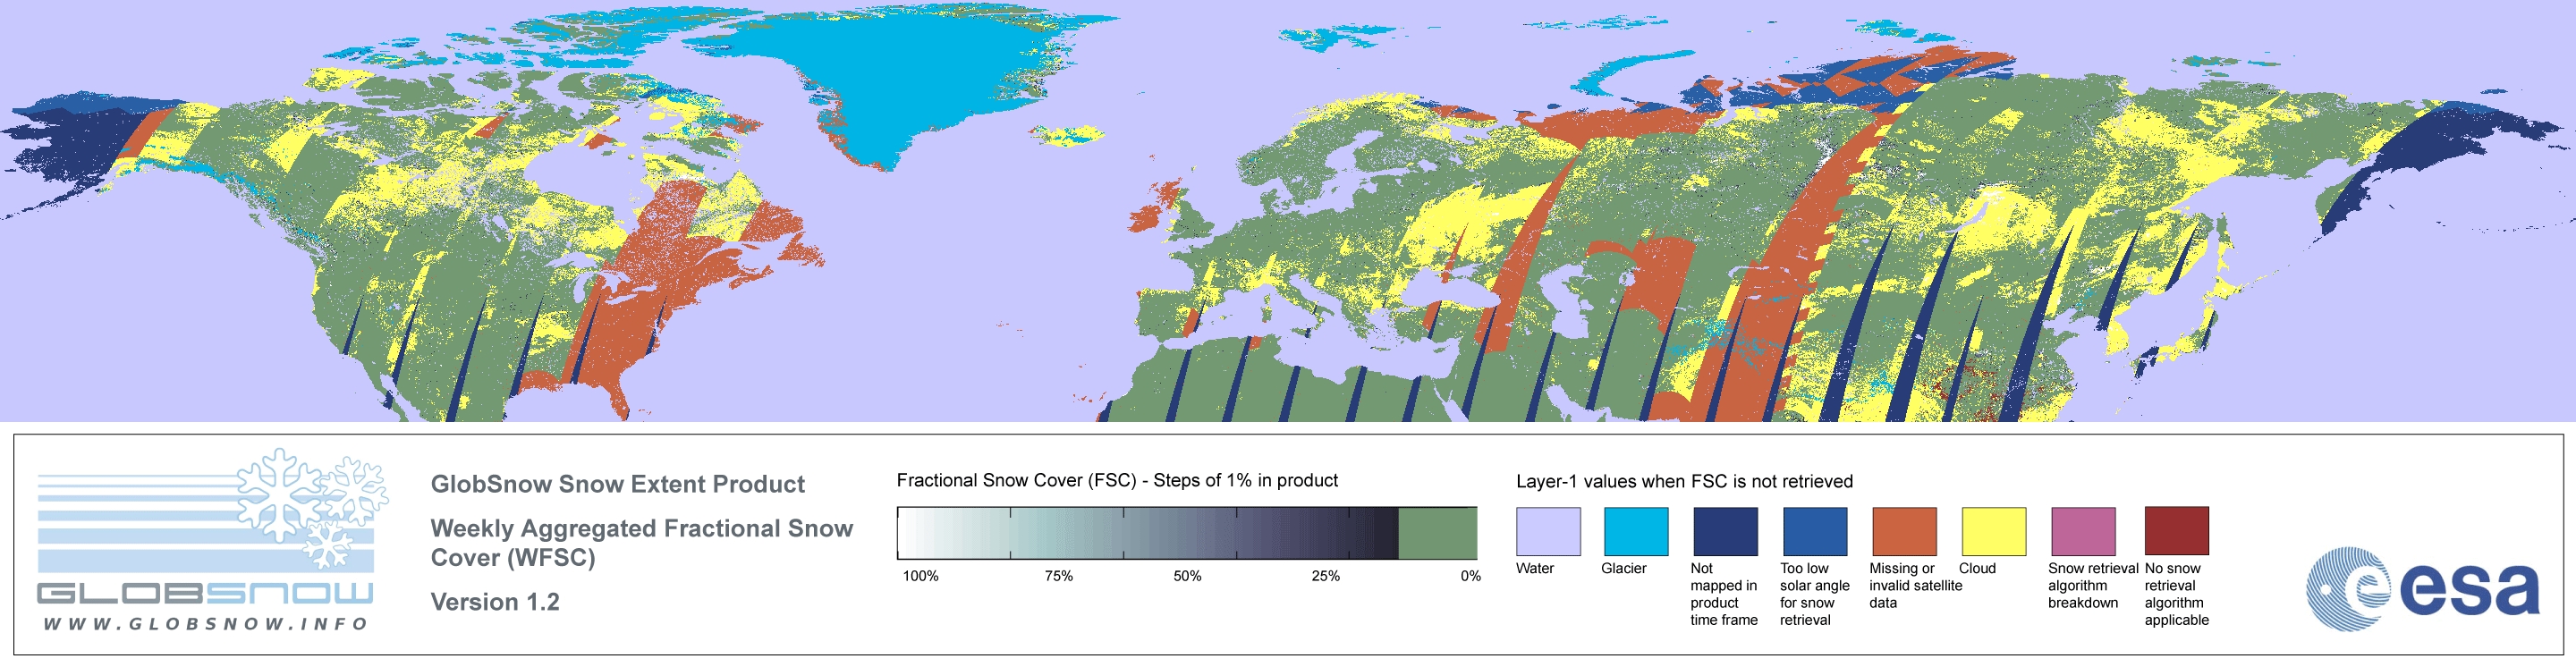Viewport: 2576px width, 667px height.
Task: Click 'Missing or invalid satellite data' label
Action: pos(1915,585)
